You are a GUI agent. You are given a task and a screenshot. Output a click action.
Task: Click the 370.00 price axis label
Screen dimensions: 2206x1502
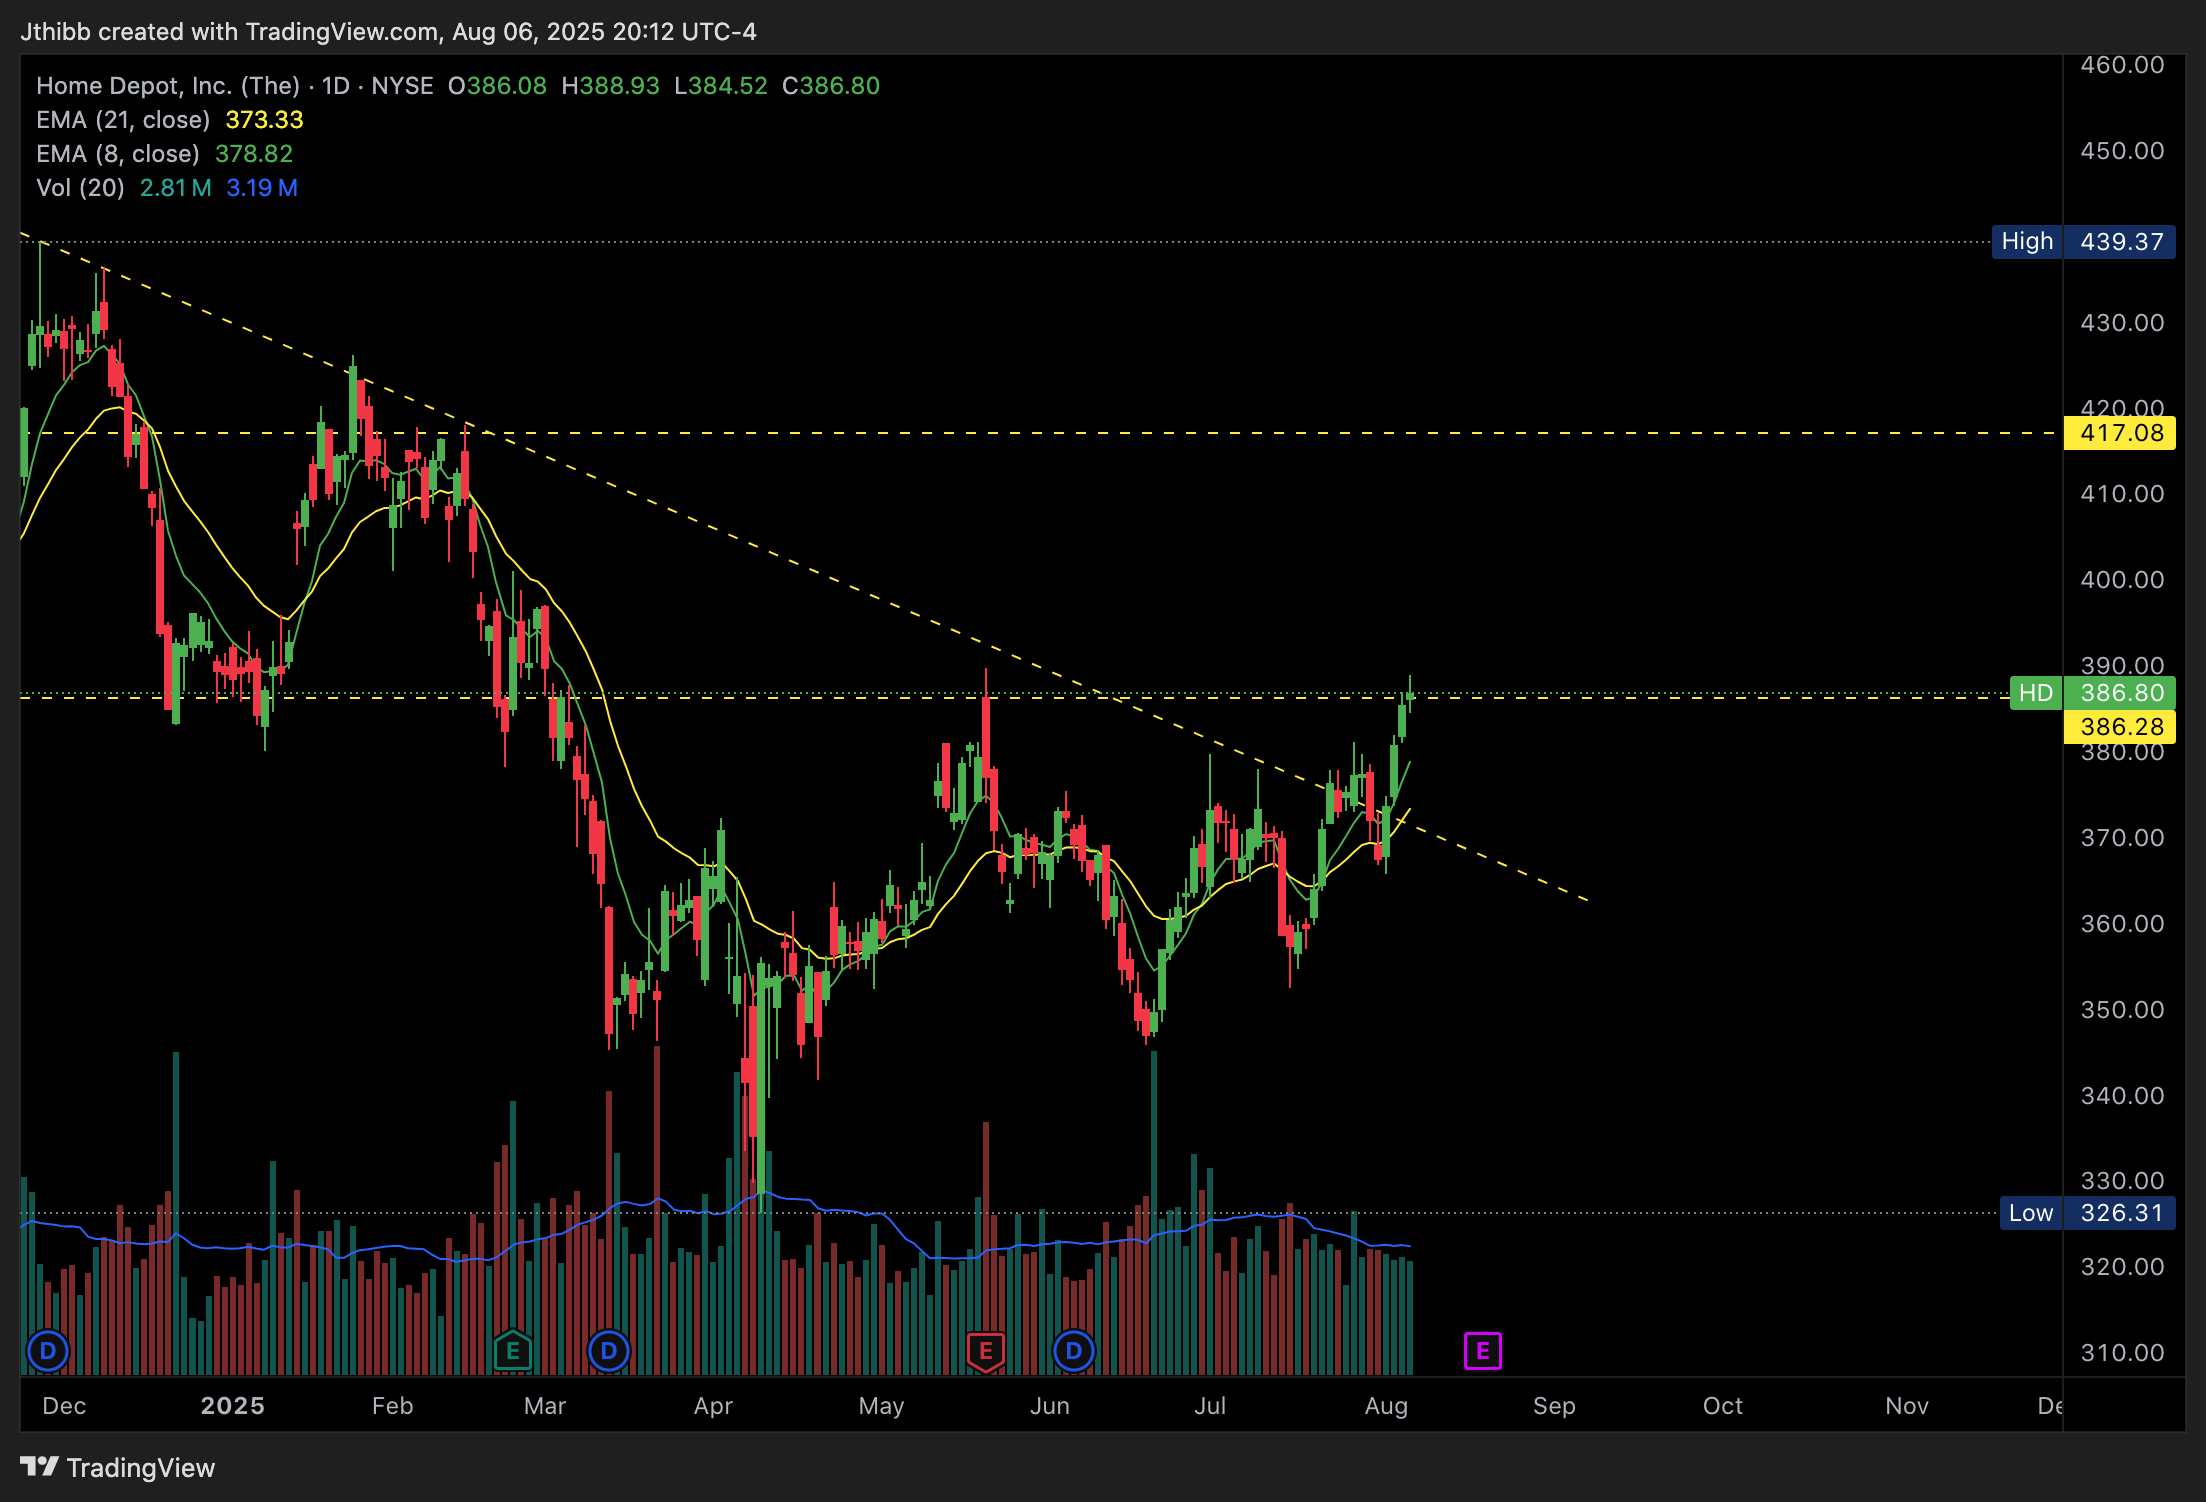pyautogui.click(x=2122, y=838)
